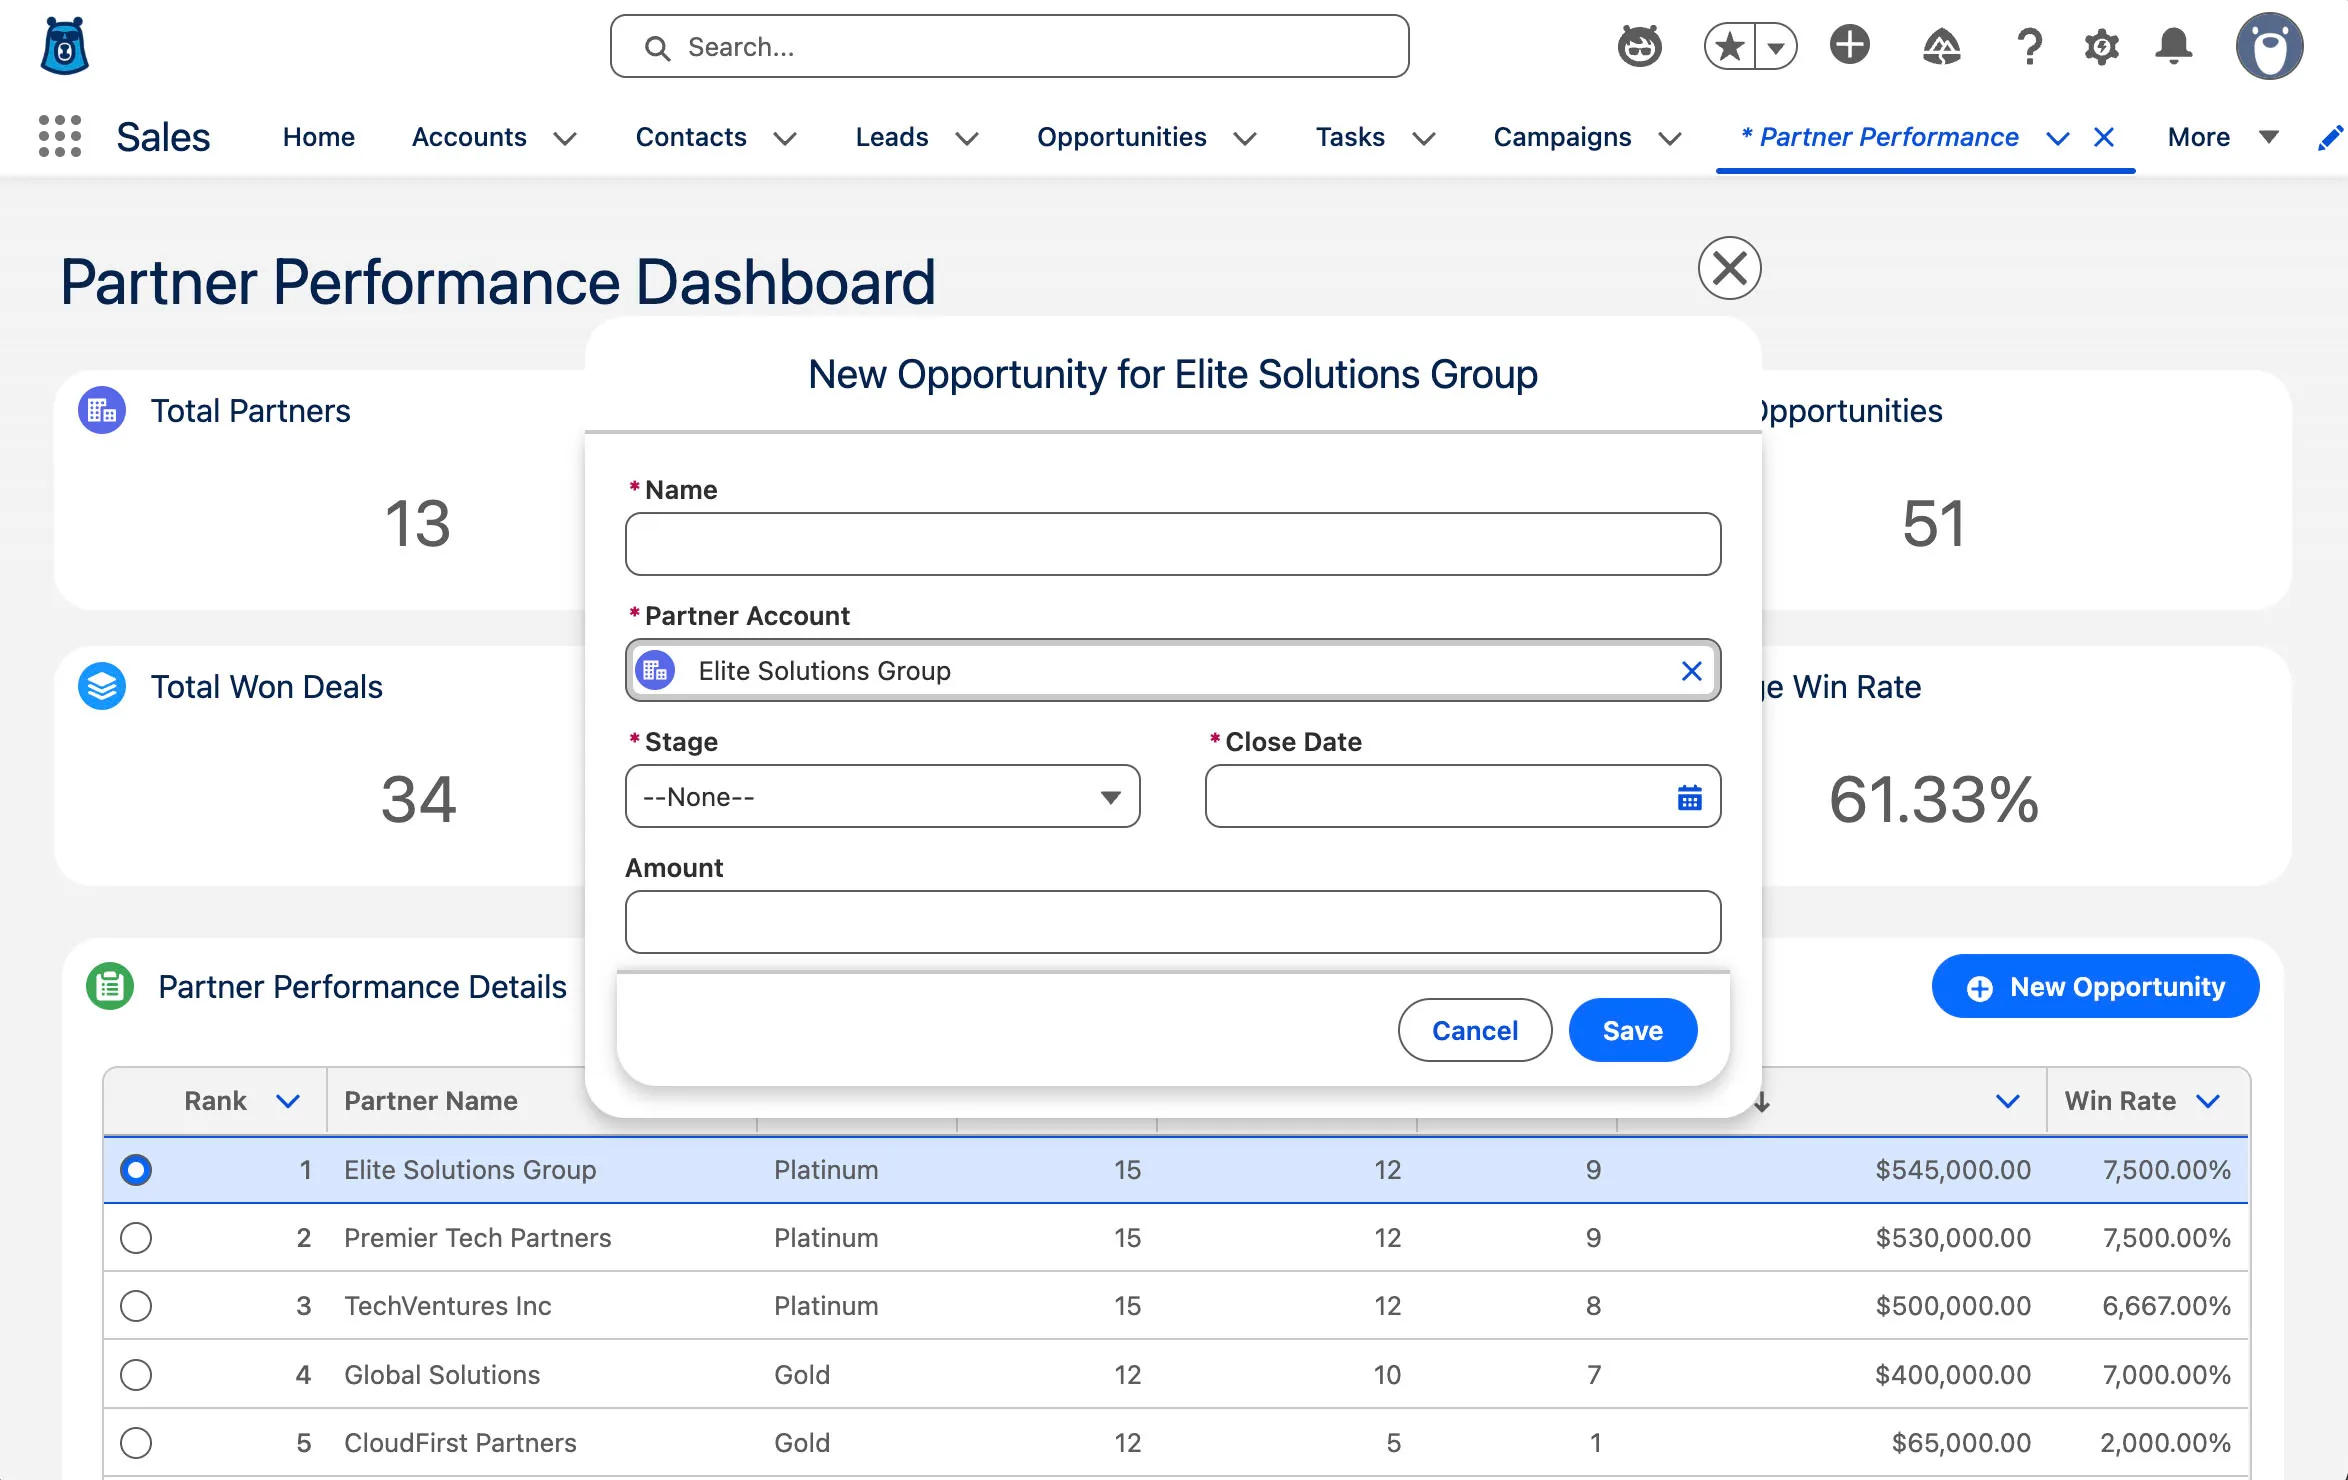Click the Setup gear icon

[x=2101, y=47]
